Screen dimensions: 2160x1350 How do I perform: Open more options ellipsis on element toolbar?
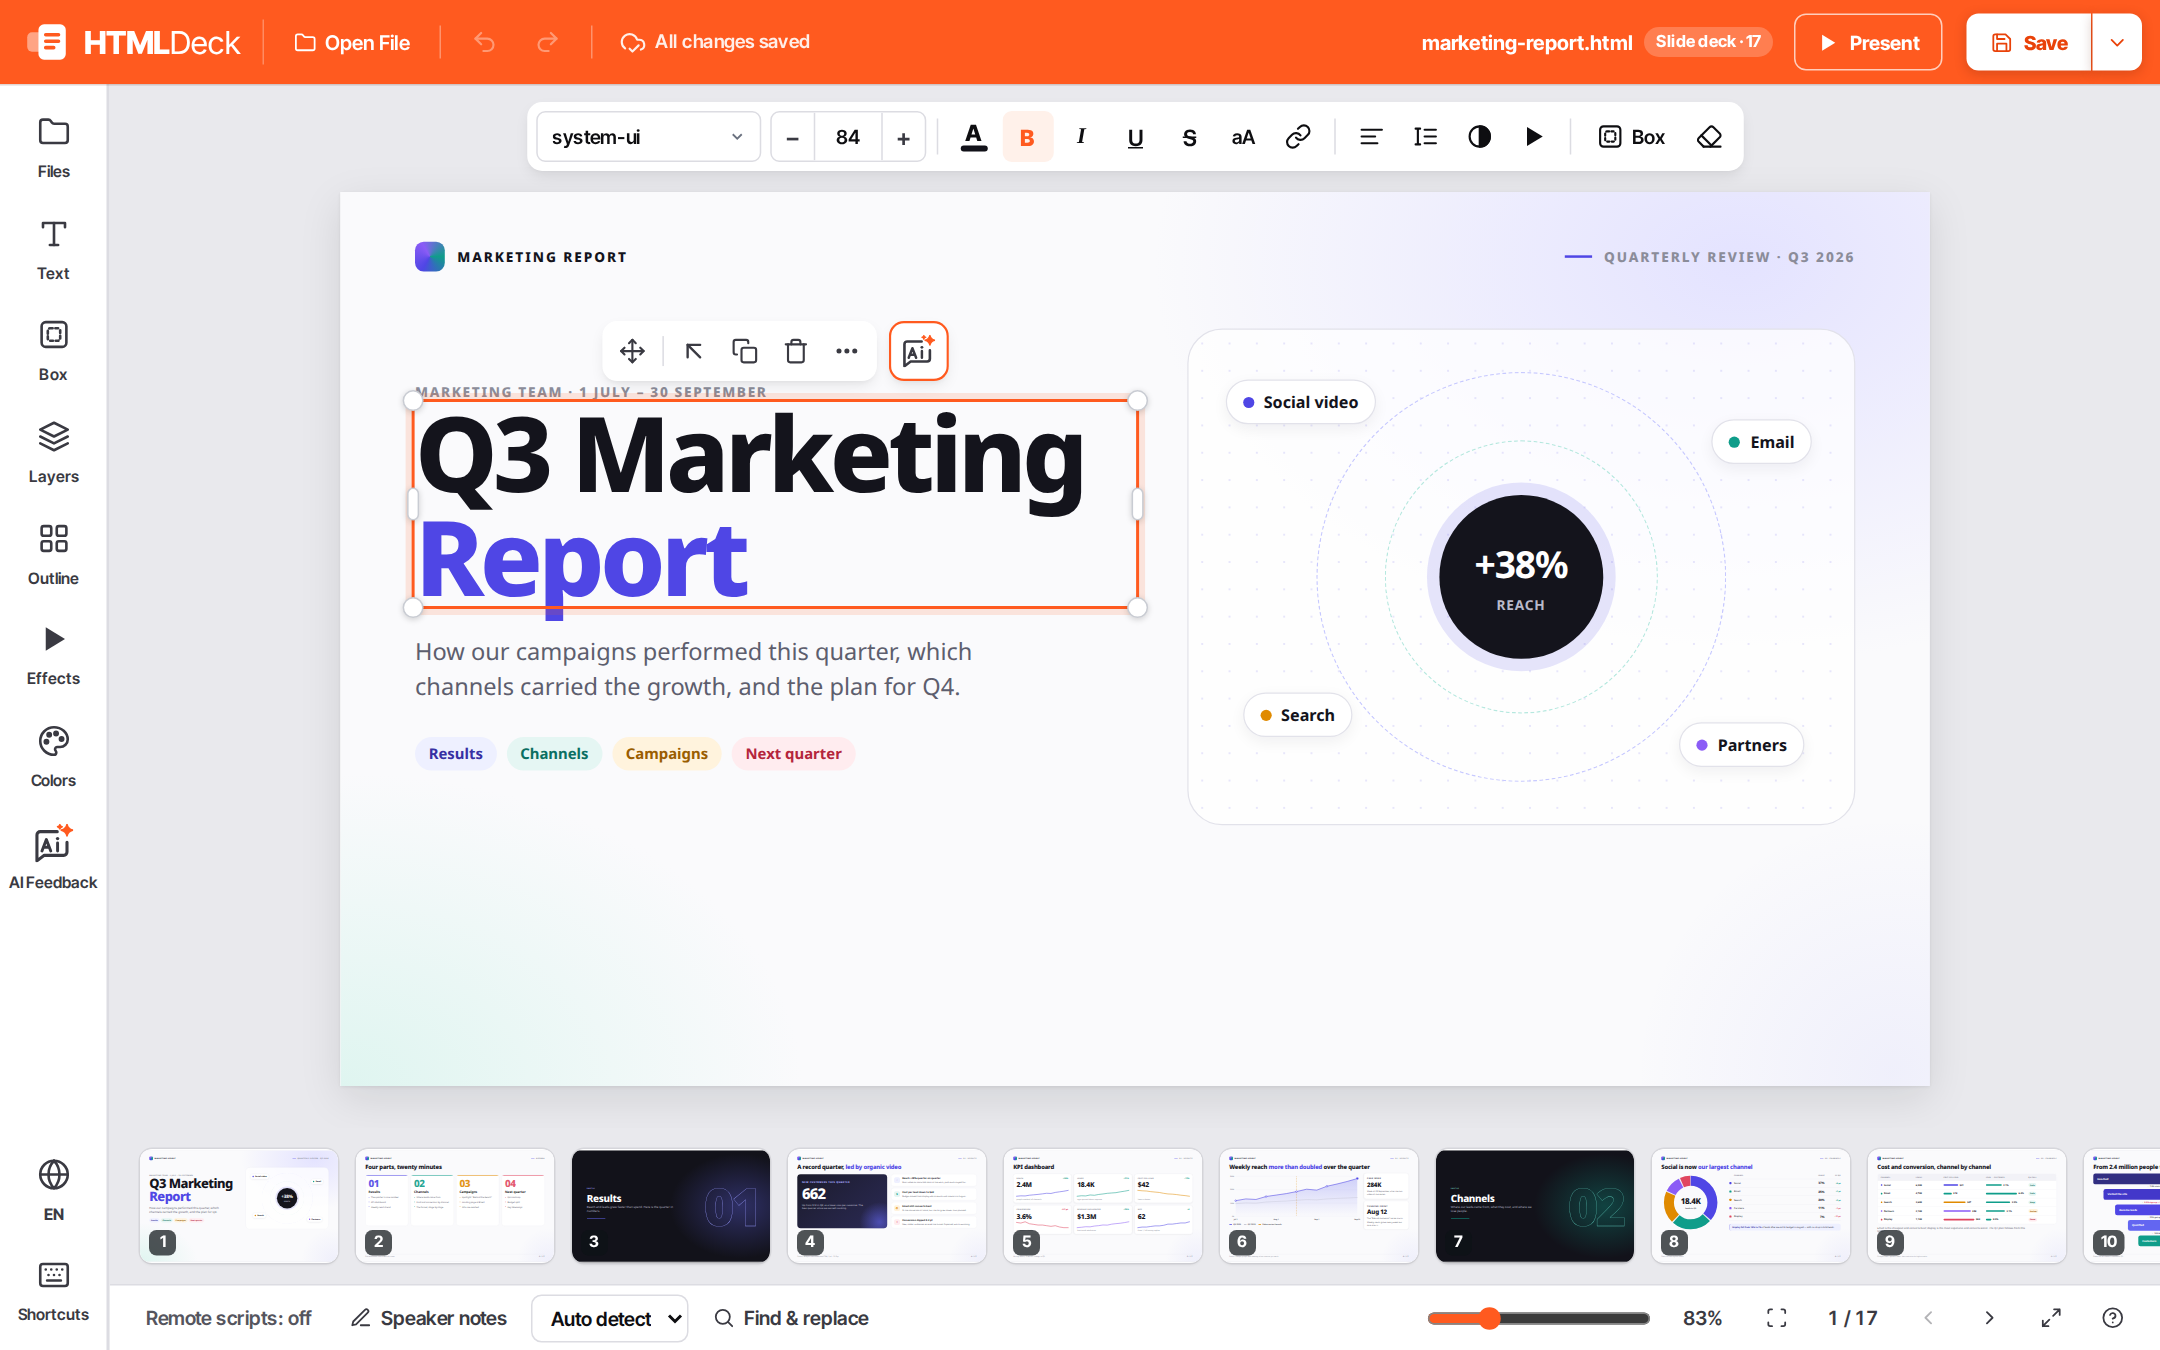point(846,351)
